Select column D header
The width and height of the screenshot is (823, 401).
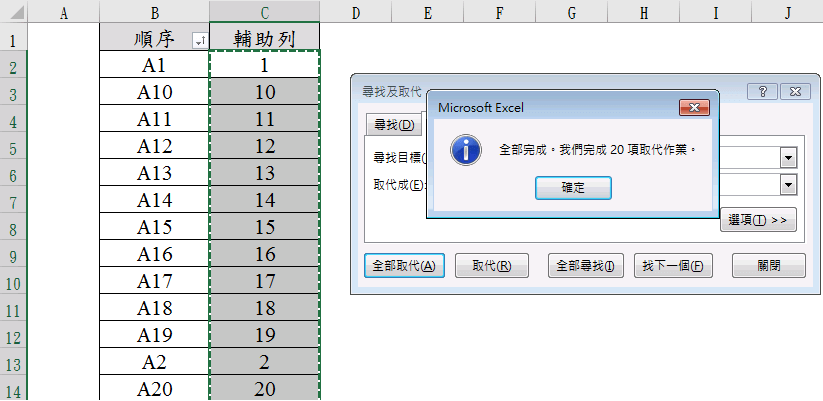click(x=356, y=12)
